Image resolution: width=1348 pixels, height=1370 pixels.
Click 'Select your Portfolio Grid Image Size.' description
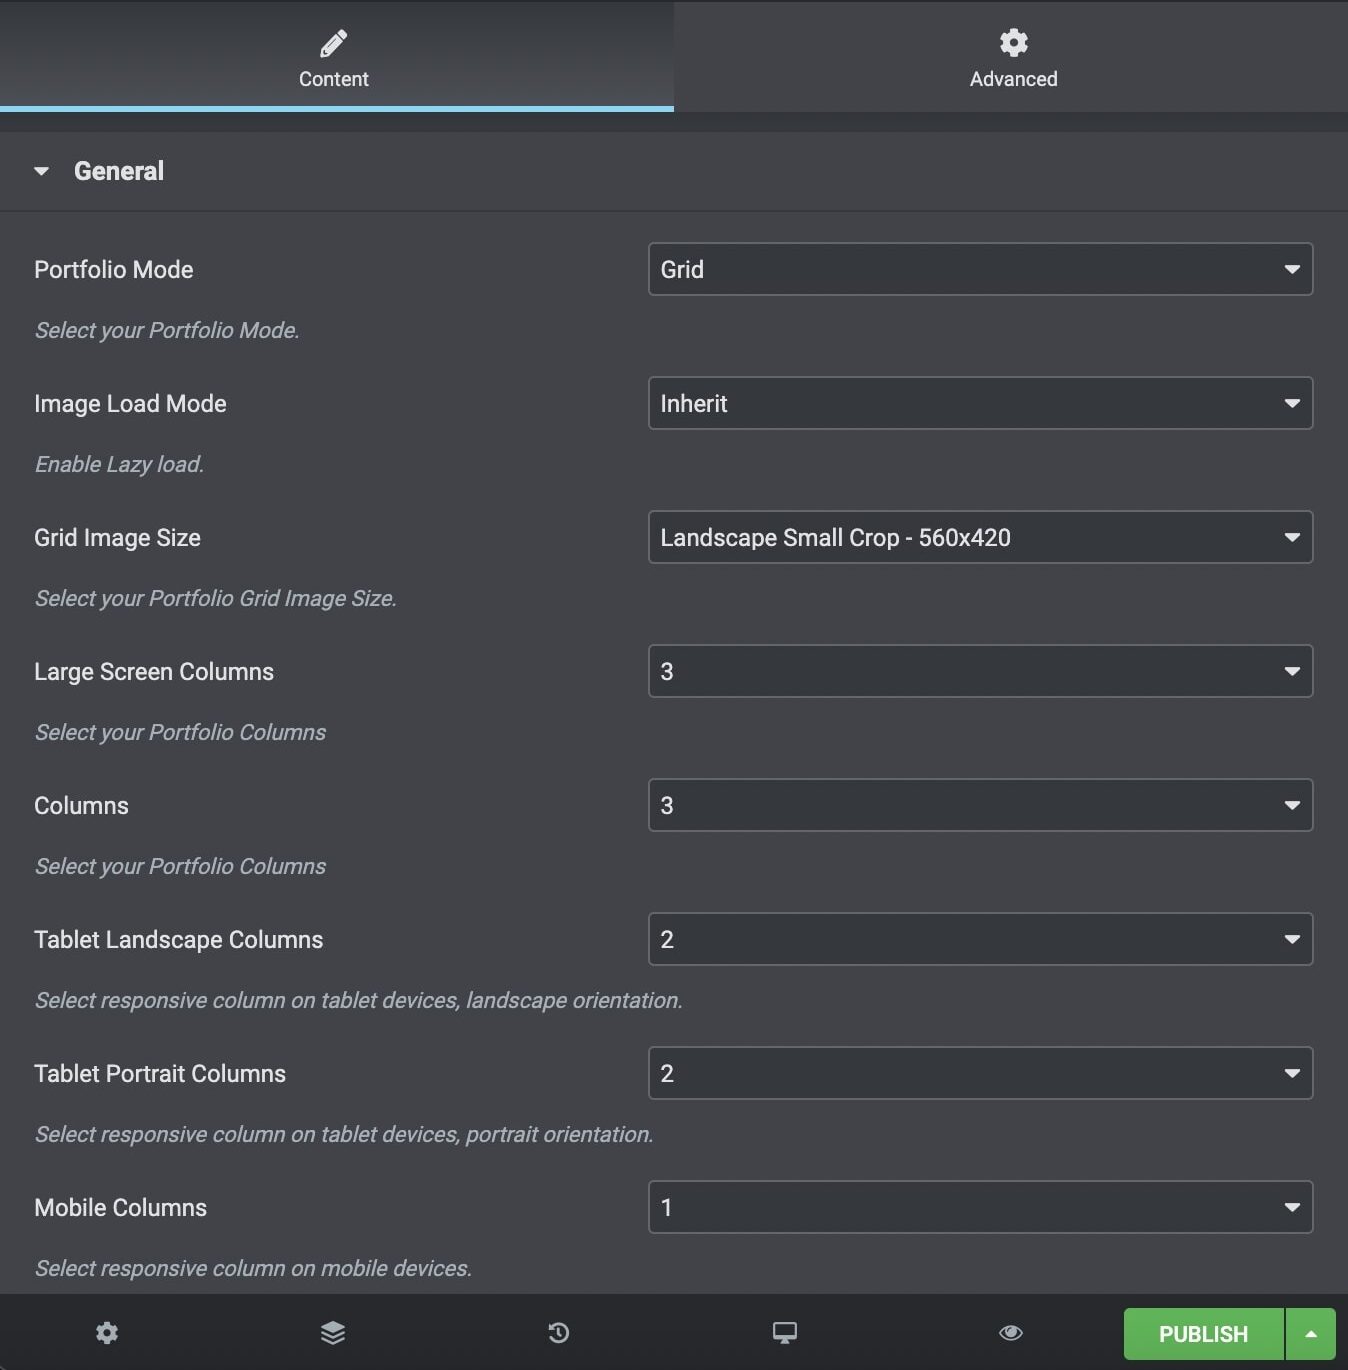click(x=216, y=598)
